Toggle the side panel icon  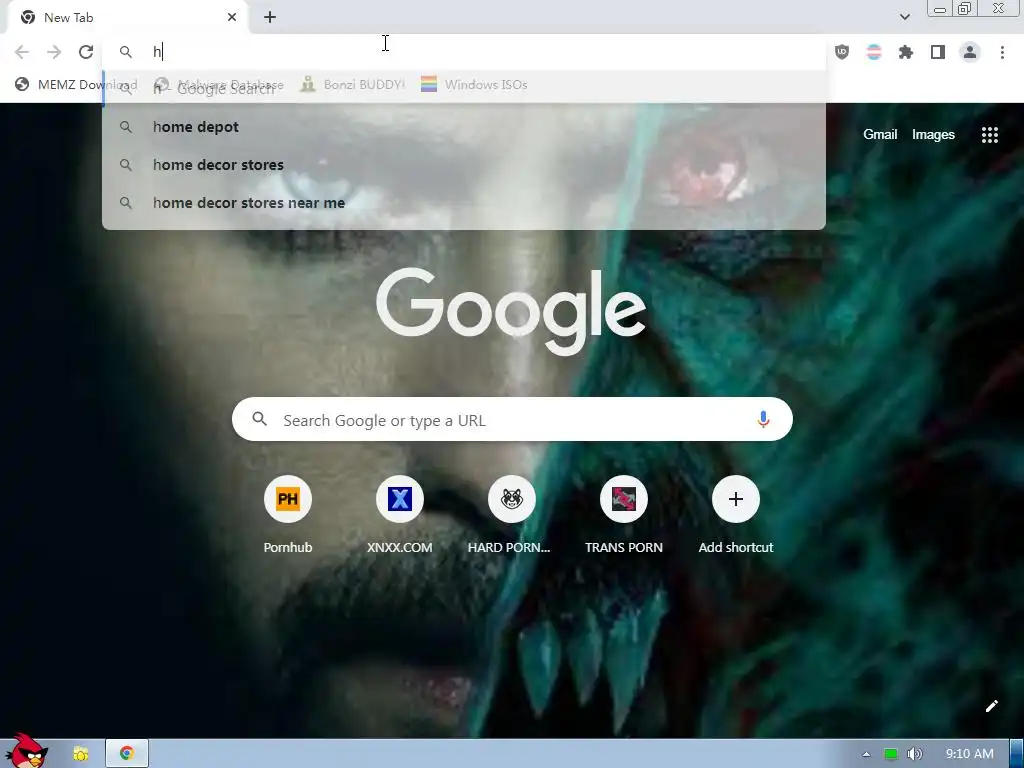tap(938, 52)
